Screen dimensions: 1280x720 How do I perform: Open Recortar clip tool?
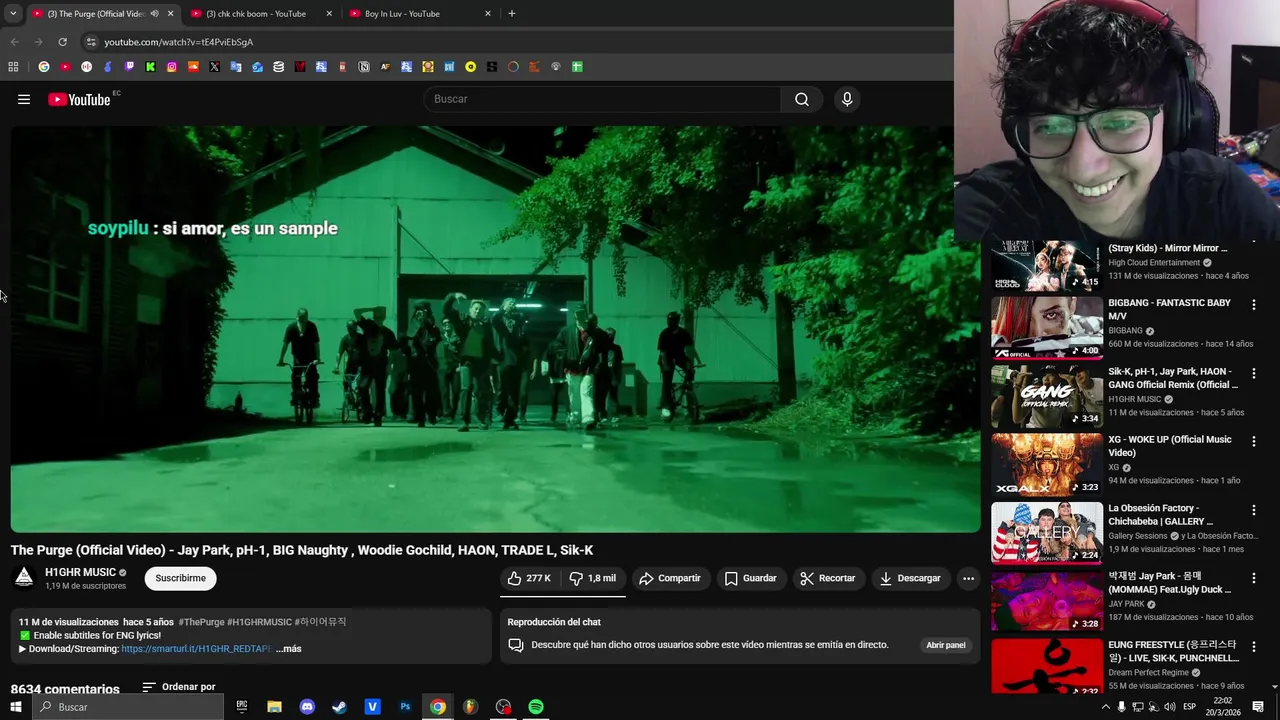[828, 578]
